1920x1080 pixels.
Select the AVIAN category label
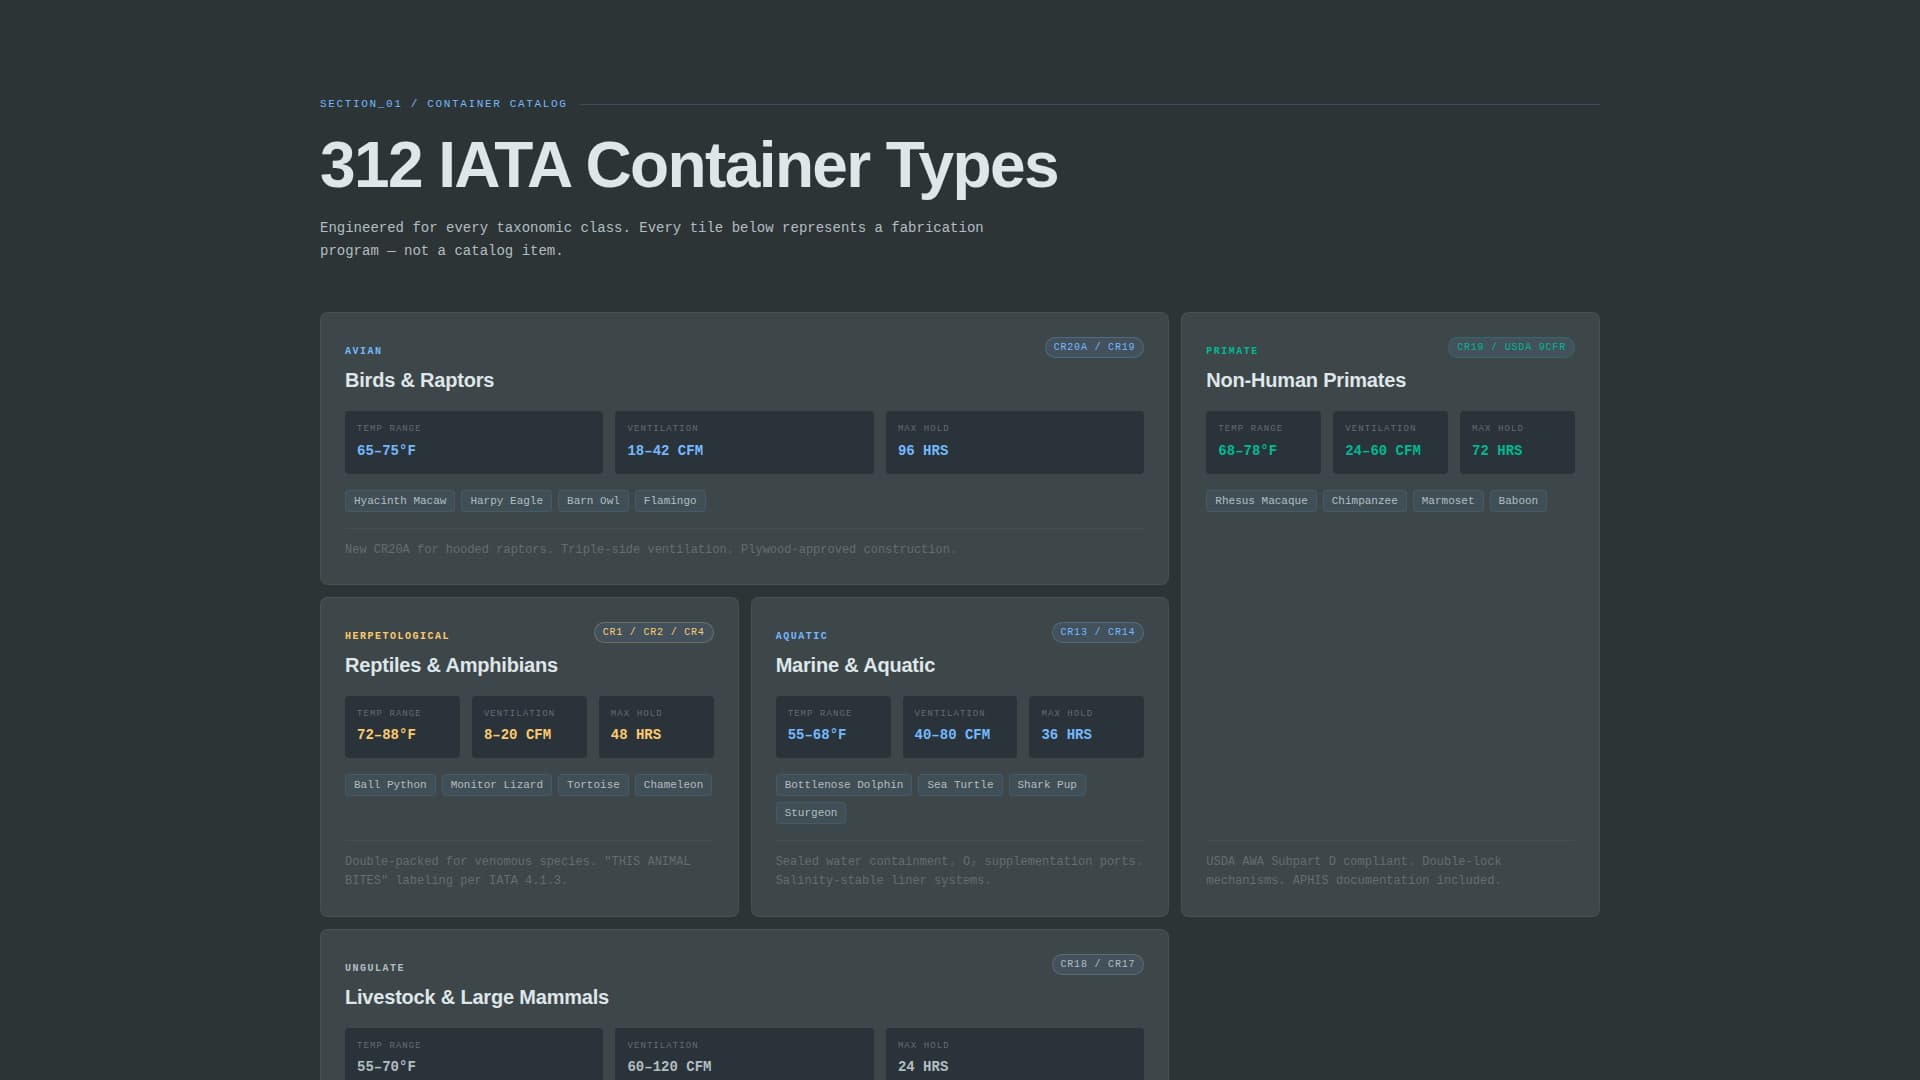point(363,351)
